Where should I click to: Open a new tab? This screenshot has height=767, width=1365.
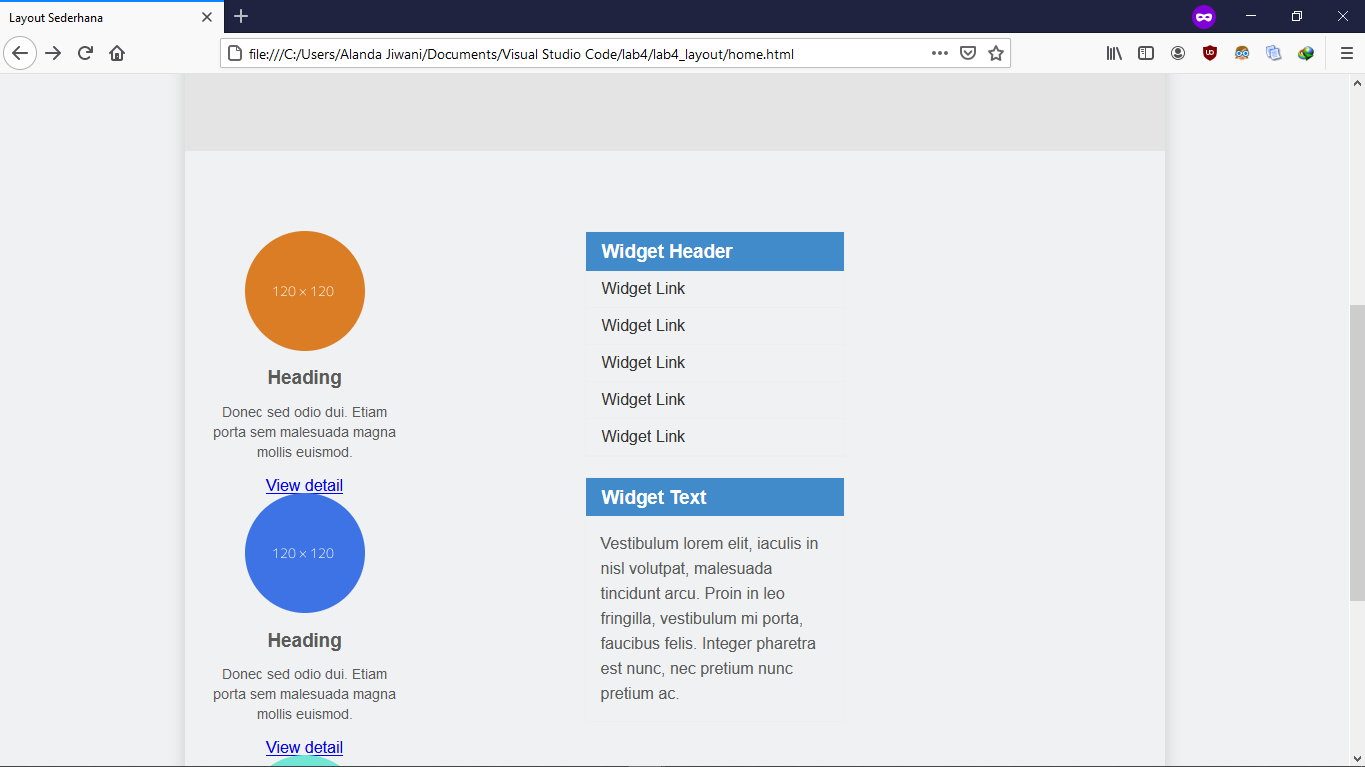pos(241,16)
